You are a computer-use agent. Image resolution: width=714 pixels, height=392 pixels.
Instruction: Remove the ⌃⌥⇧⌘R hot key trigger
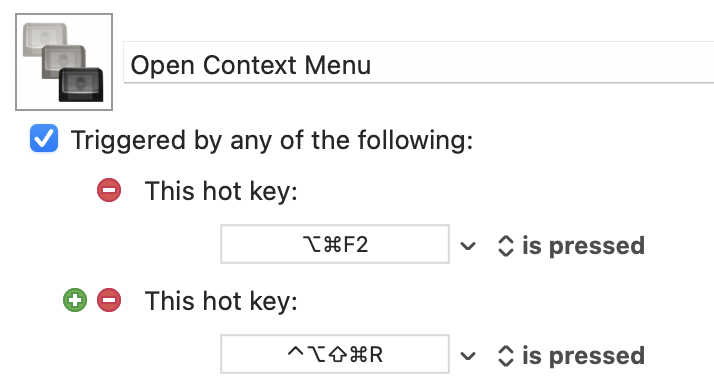tap(109, 300)
